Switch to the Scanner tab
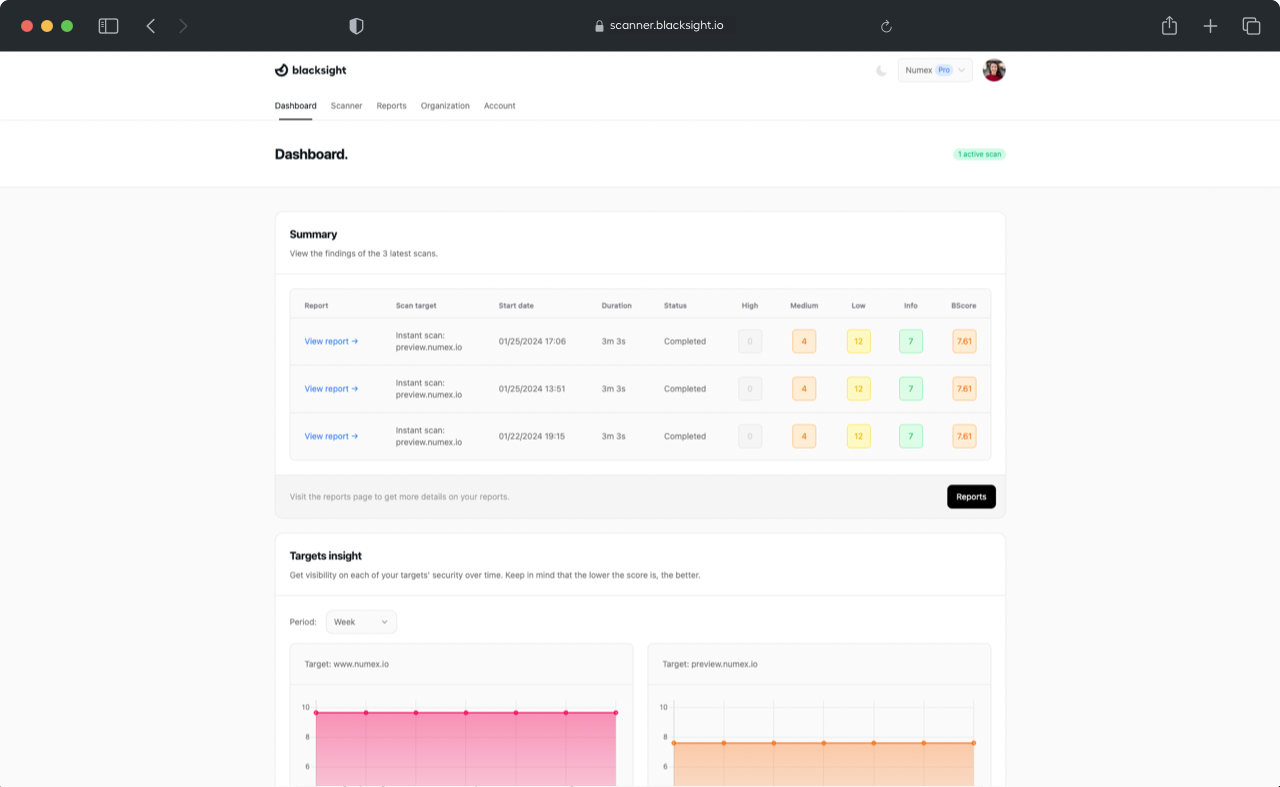The height and width of the screenshot is (787, 1280). pos(346,105)
